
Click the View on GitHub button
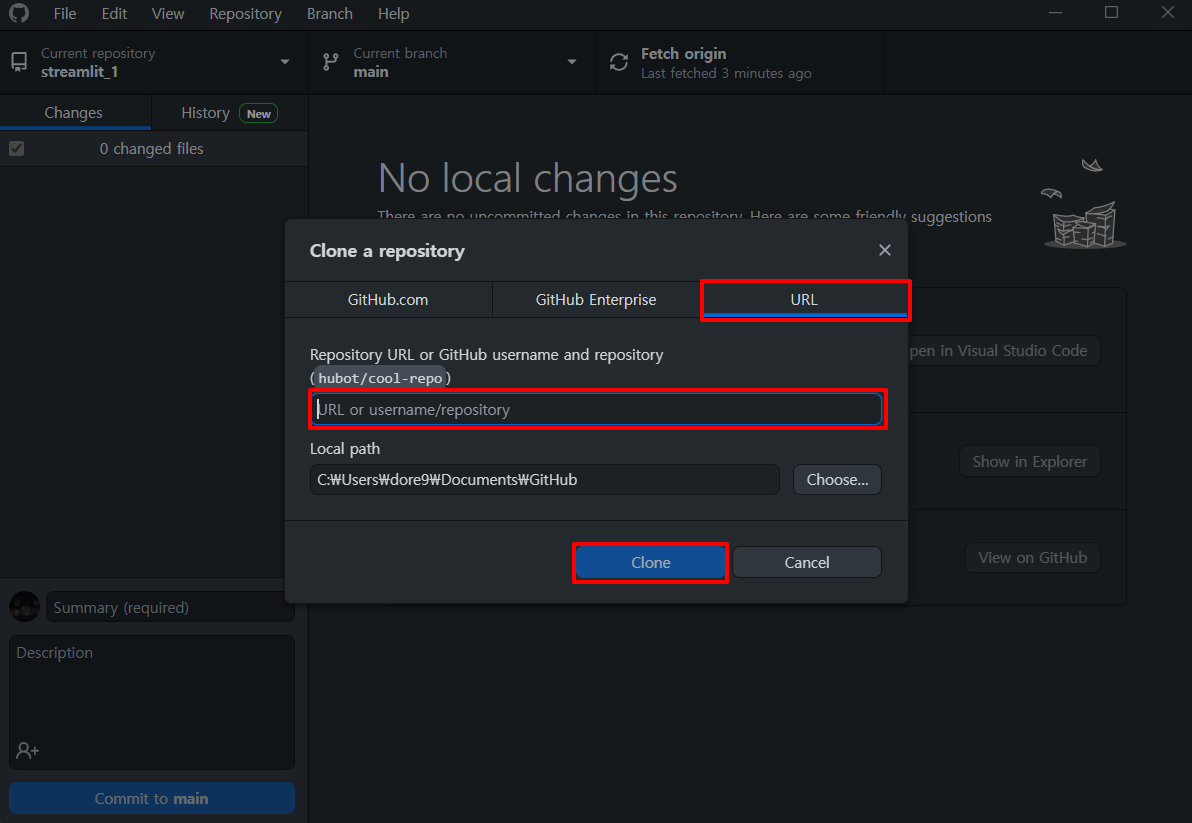coord(1032,558)
